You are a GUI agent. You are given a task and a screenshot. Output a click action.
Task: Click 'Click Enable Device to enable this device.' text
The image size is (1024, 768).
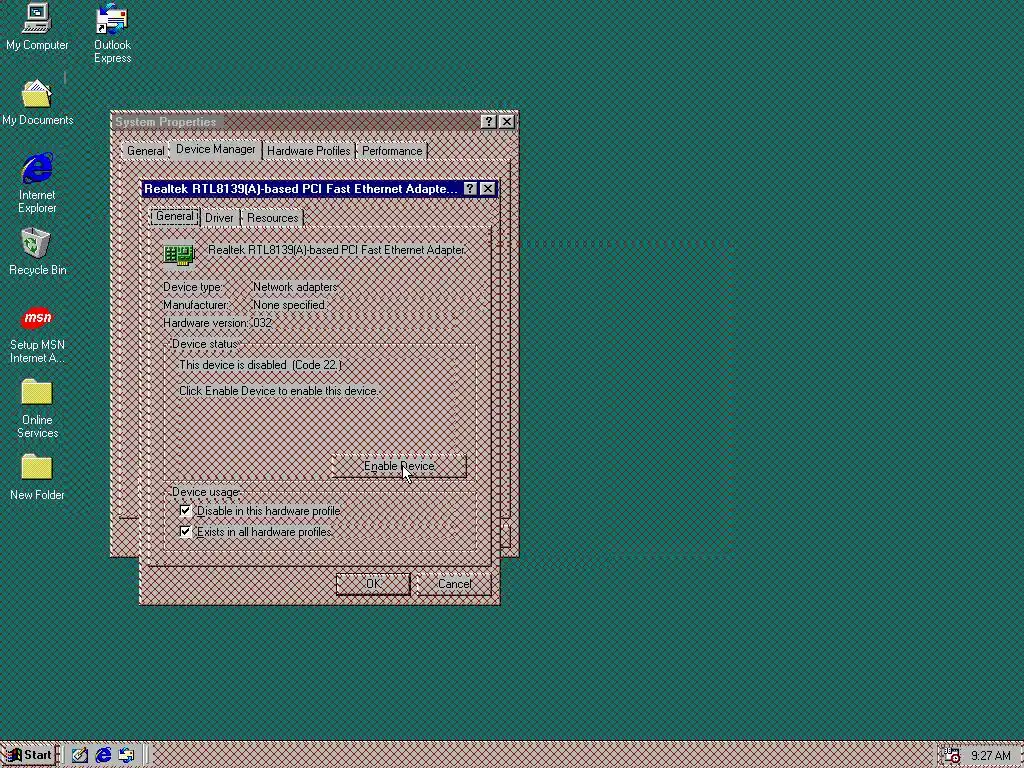coord(278,391)
